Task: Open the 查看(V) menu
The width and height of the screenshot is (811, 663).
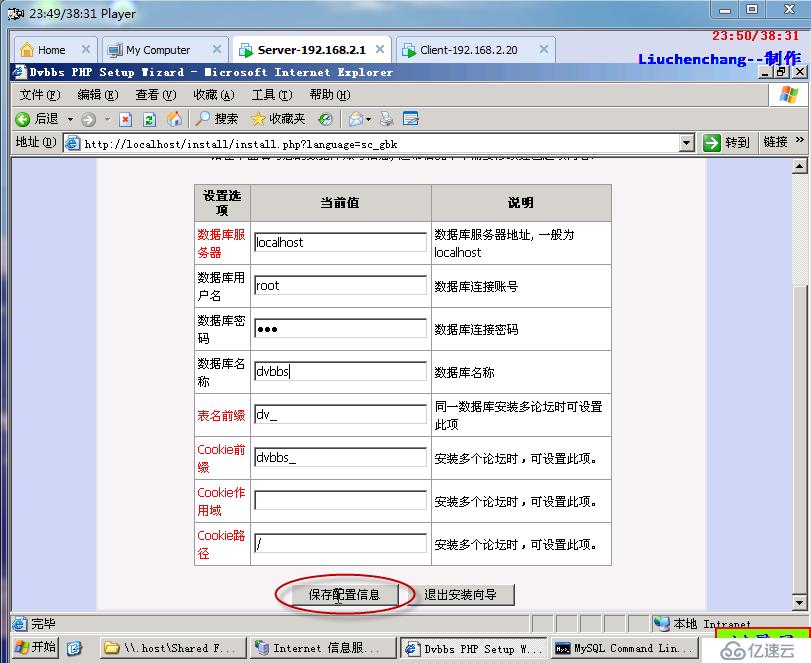Action: click(x=156, y=95)
